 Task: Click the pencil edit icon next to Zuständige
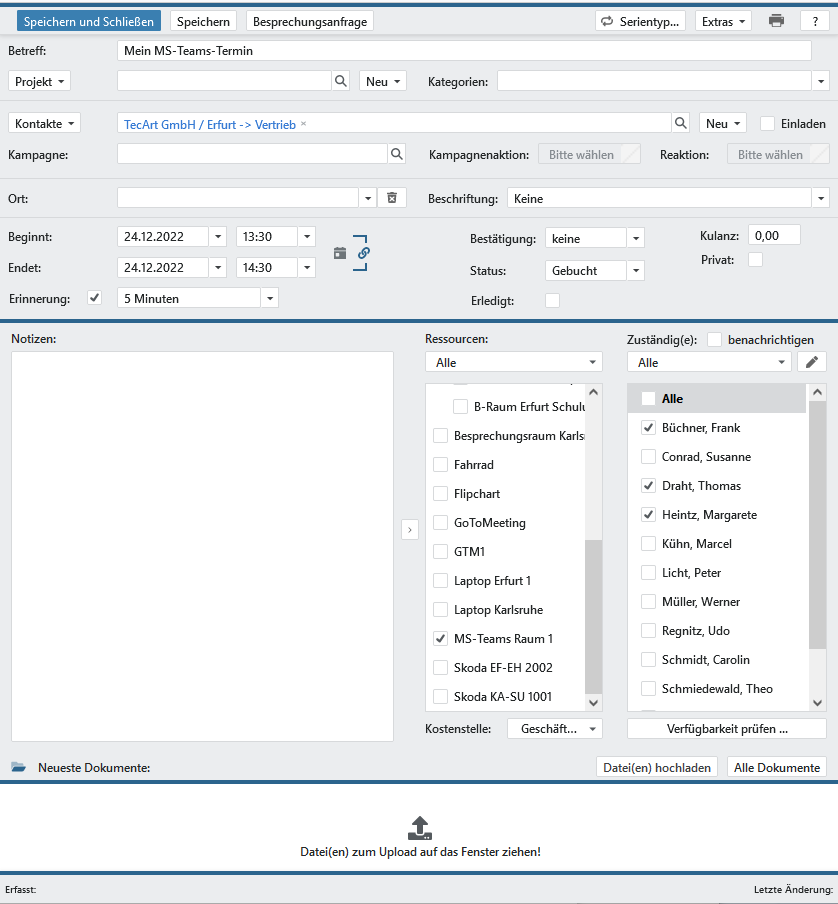812,362
